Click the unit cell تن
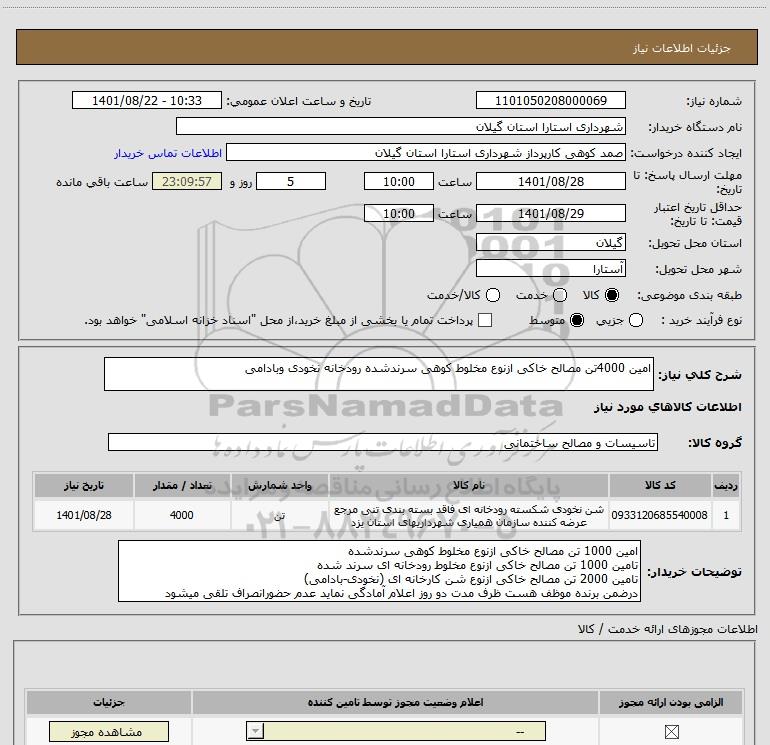 (279, 515)
